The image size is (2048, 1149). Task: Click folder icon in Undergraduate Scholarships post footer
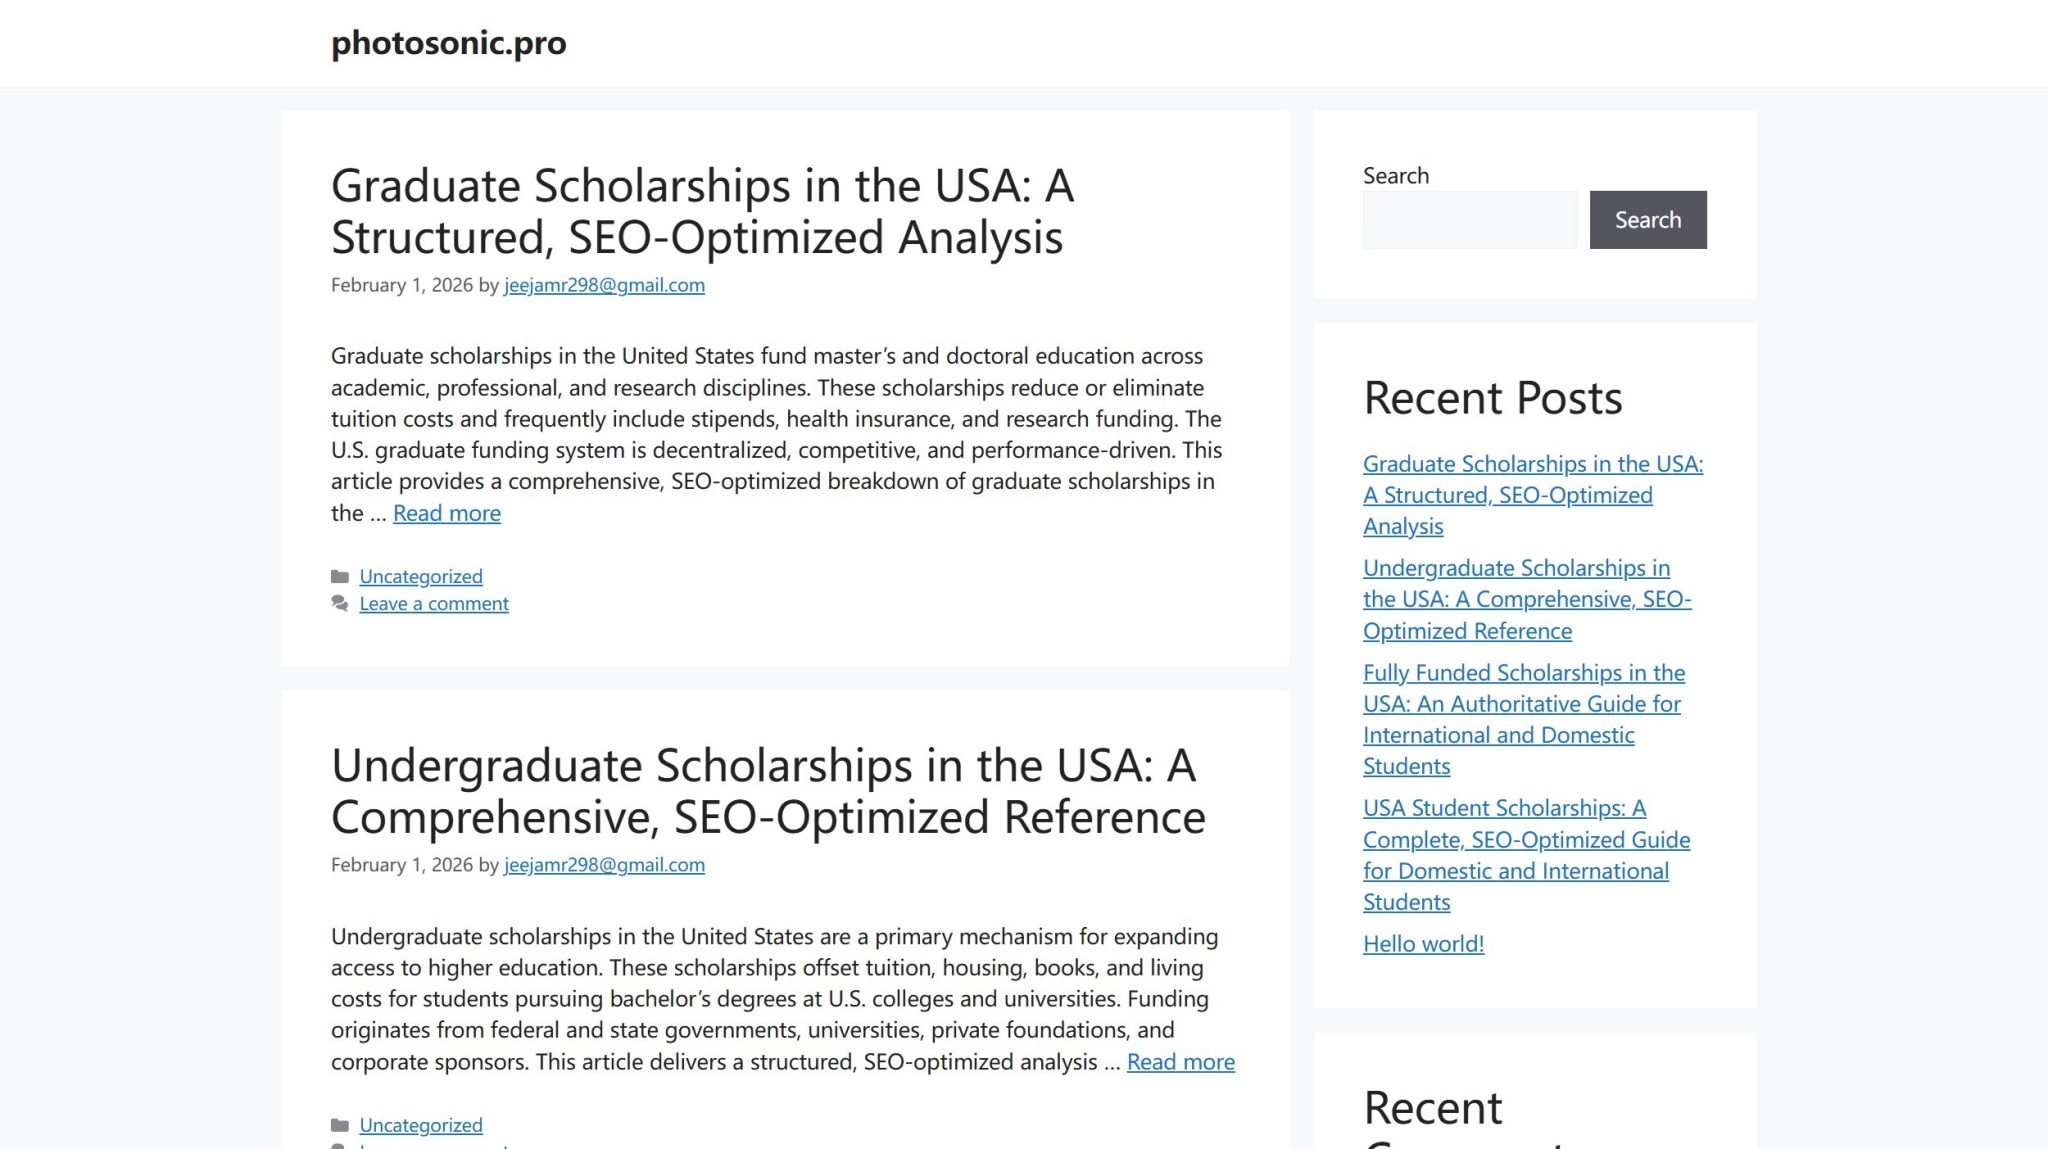340,1125
